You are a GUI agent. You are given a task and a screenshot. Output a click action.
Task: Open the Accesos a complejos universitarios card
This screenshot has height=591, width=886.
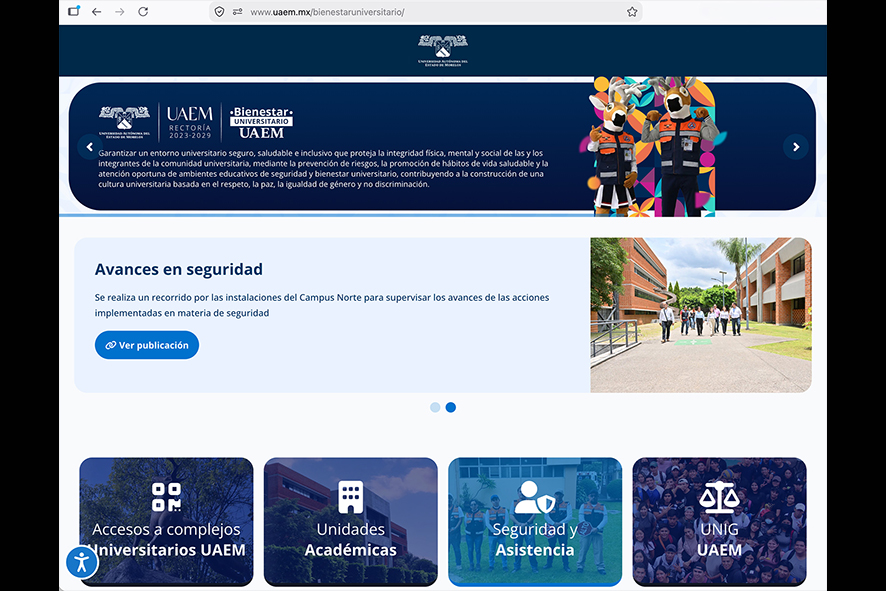click(x=167, y=522)
